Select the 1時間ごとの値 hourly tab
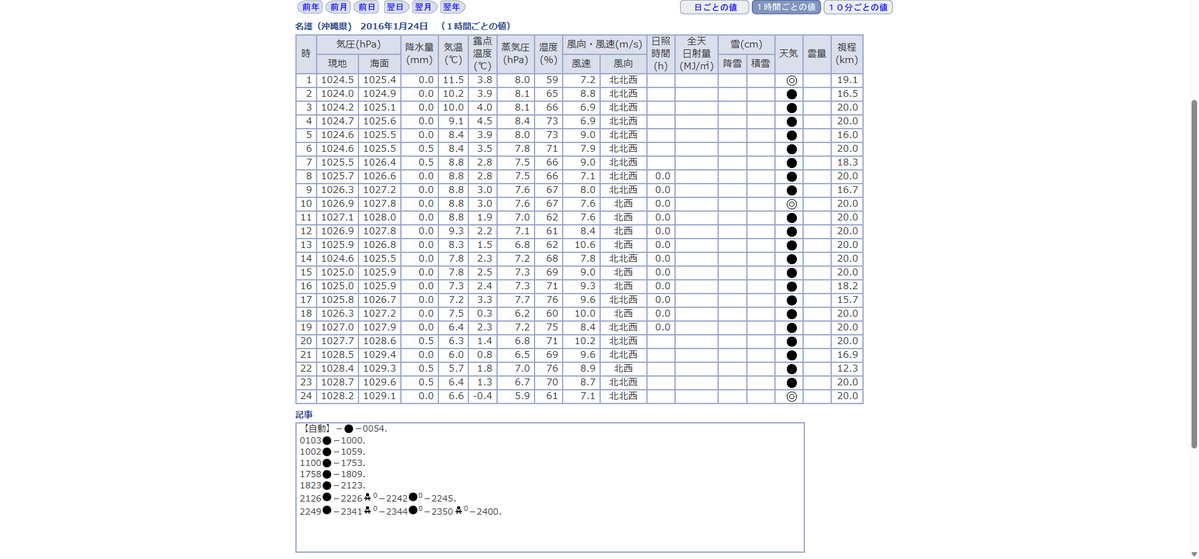1199x559 pixels. point(786,7)
